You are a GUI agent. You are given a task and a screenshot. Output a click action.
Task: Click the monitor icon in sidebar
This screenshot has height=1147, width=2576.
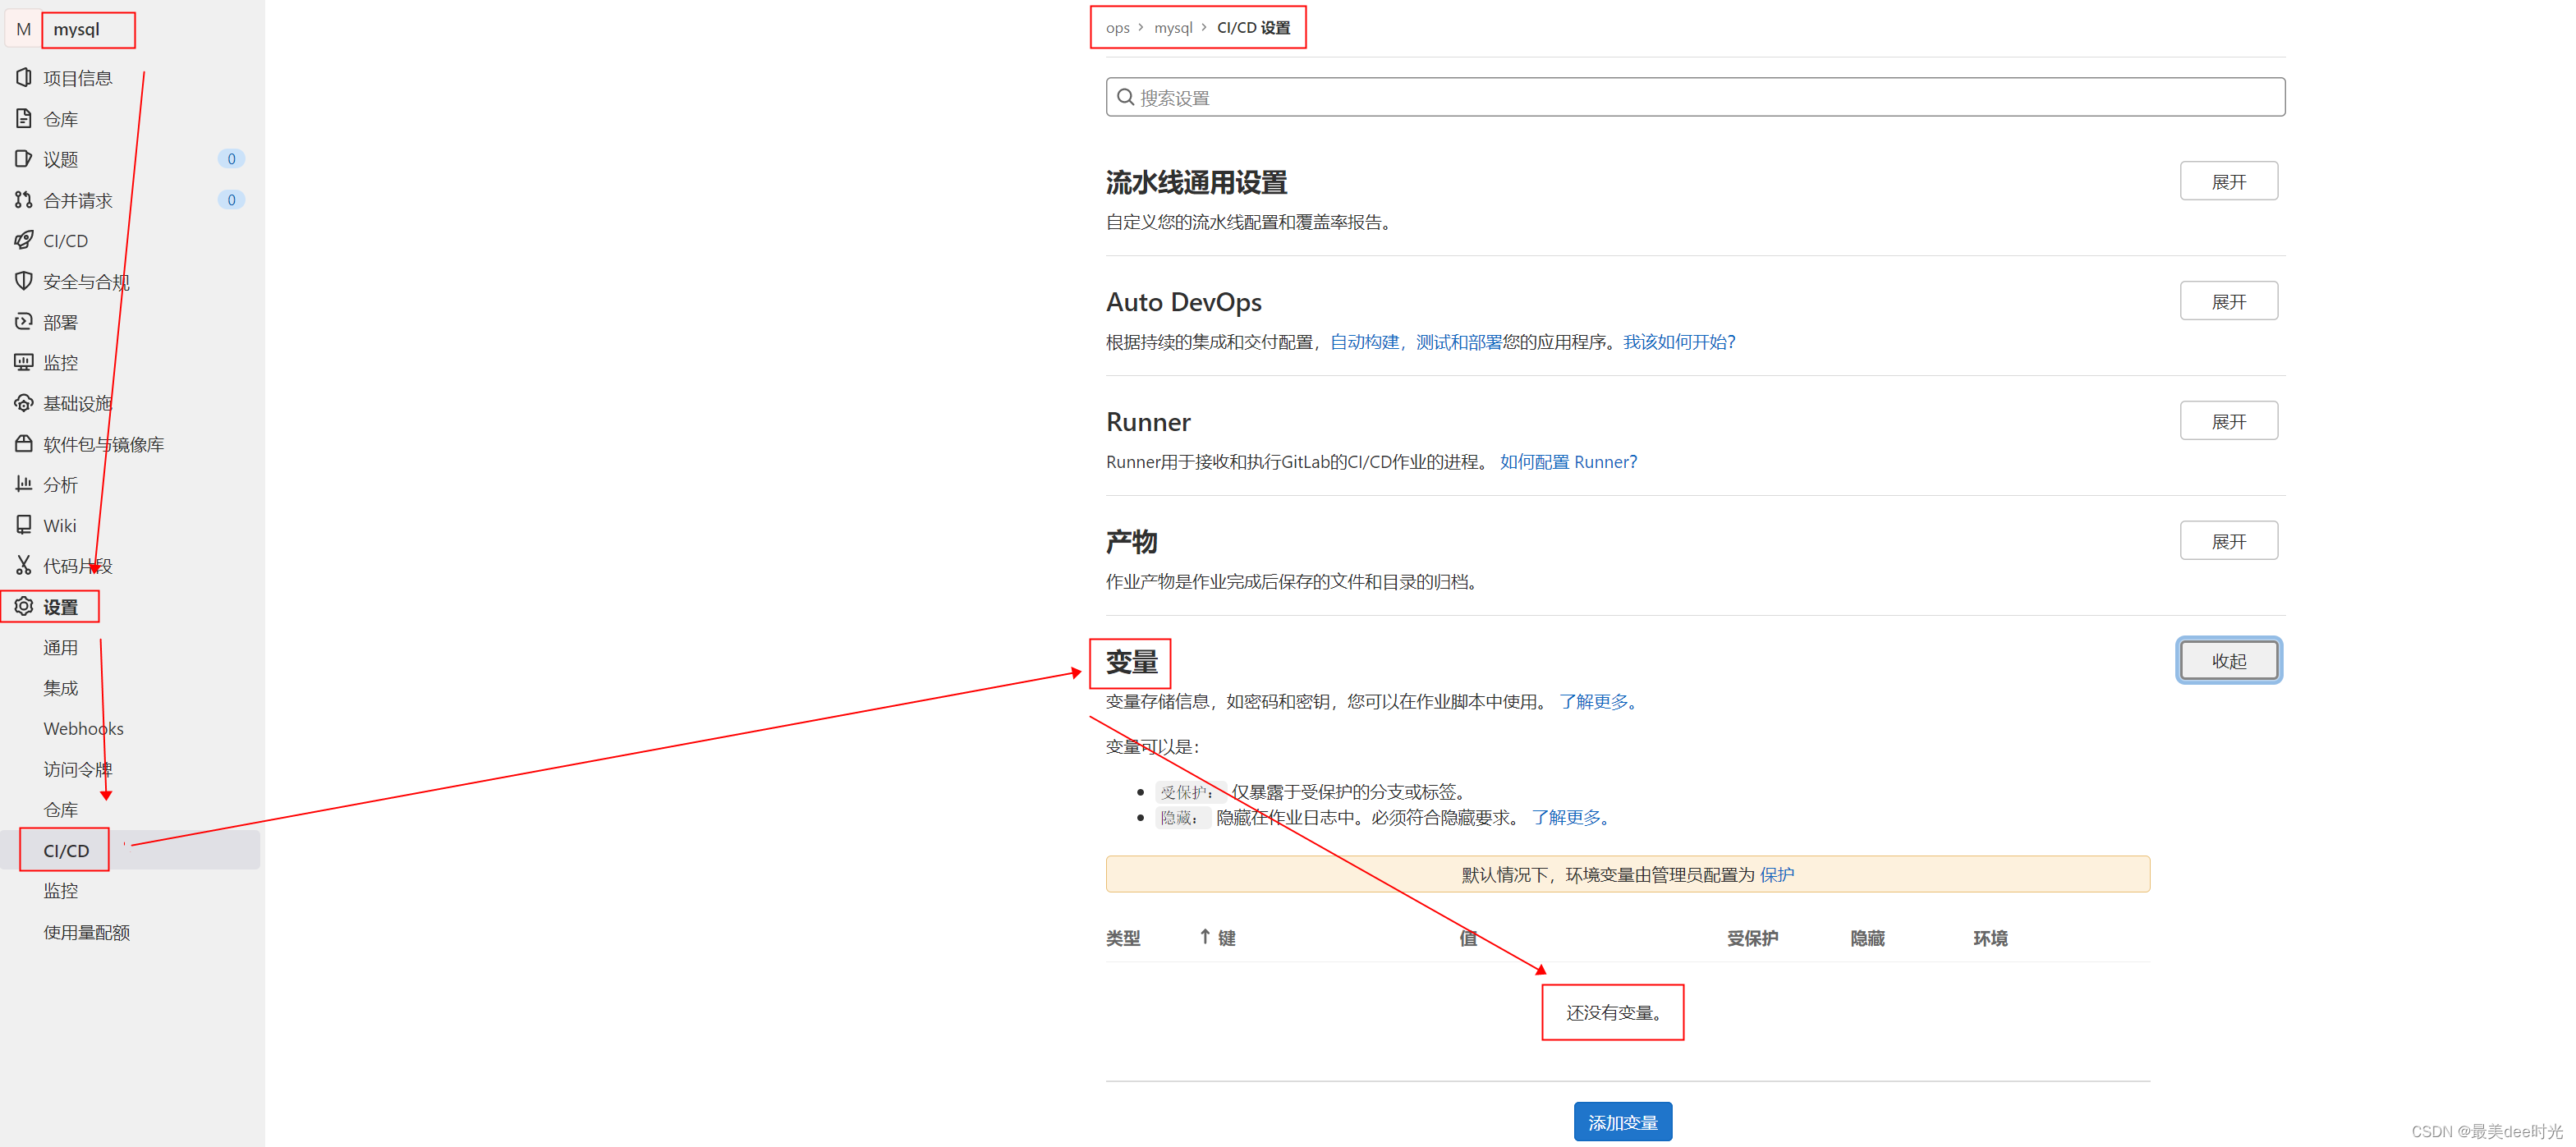[x=24, y=362]
